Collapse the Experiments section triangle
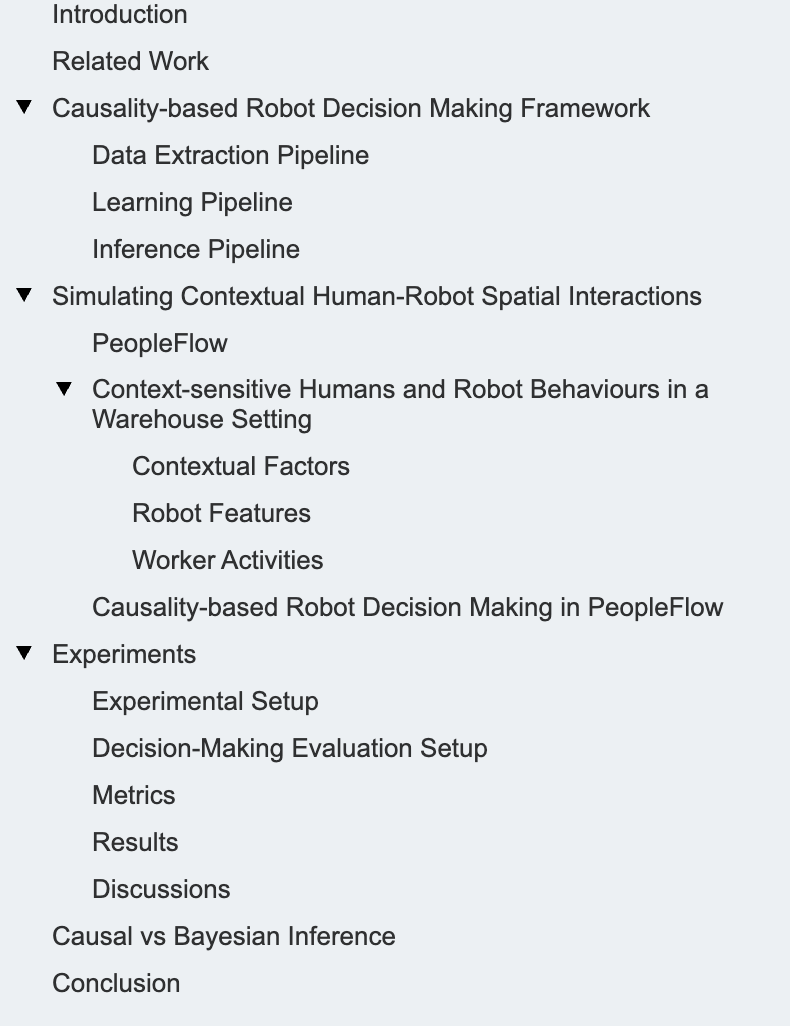 click(25, 653)
